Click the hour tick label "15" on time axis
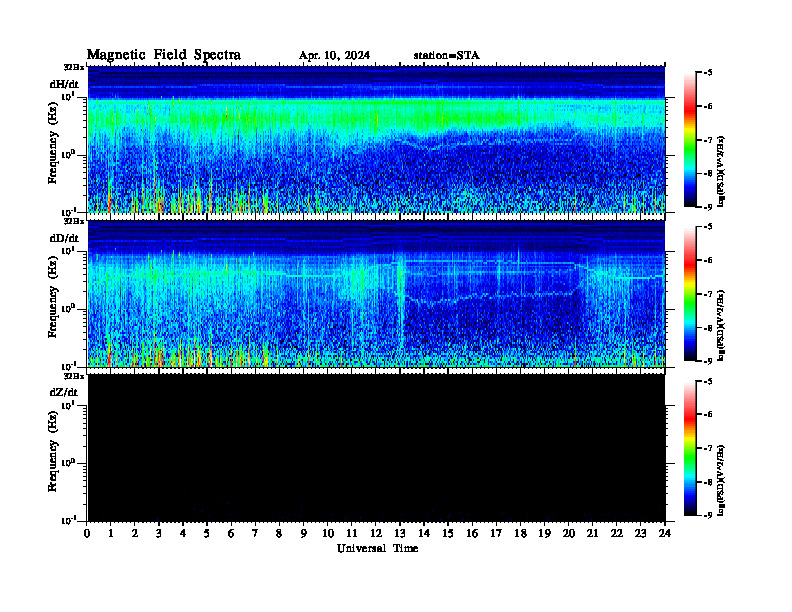The width and height of the screenshot is (792, 612). pyautogui.click(x=448, y=534)
